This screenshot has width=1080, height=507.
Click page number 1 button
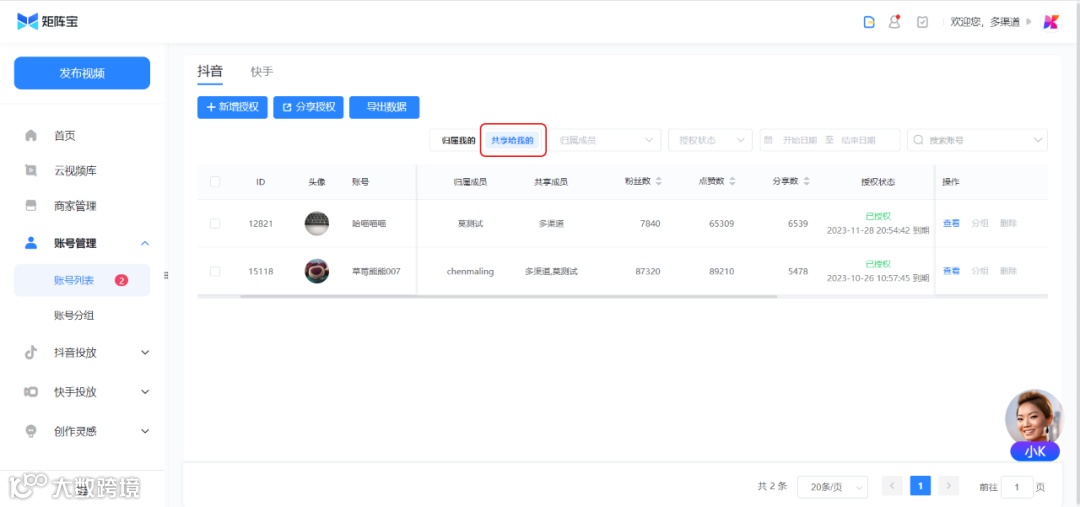coord(920,486)
